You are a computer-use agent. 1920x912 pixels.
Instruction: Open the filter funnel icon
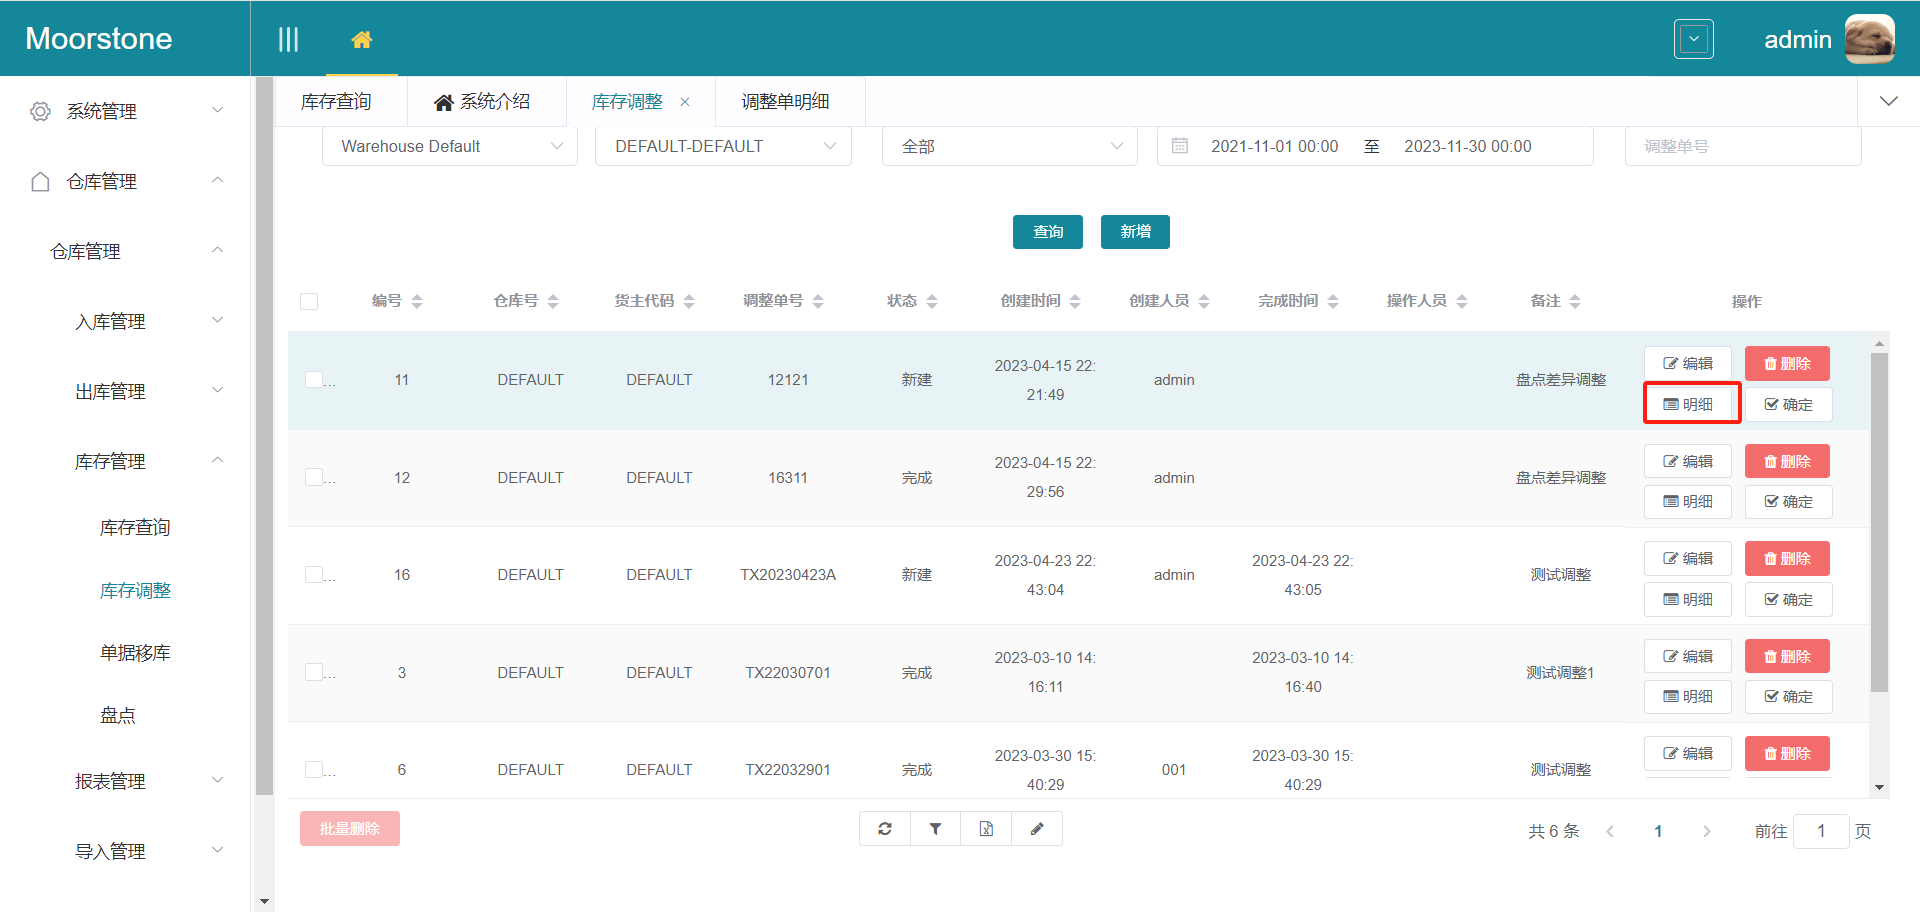tap(935, 829)
